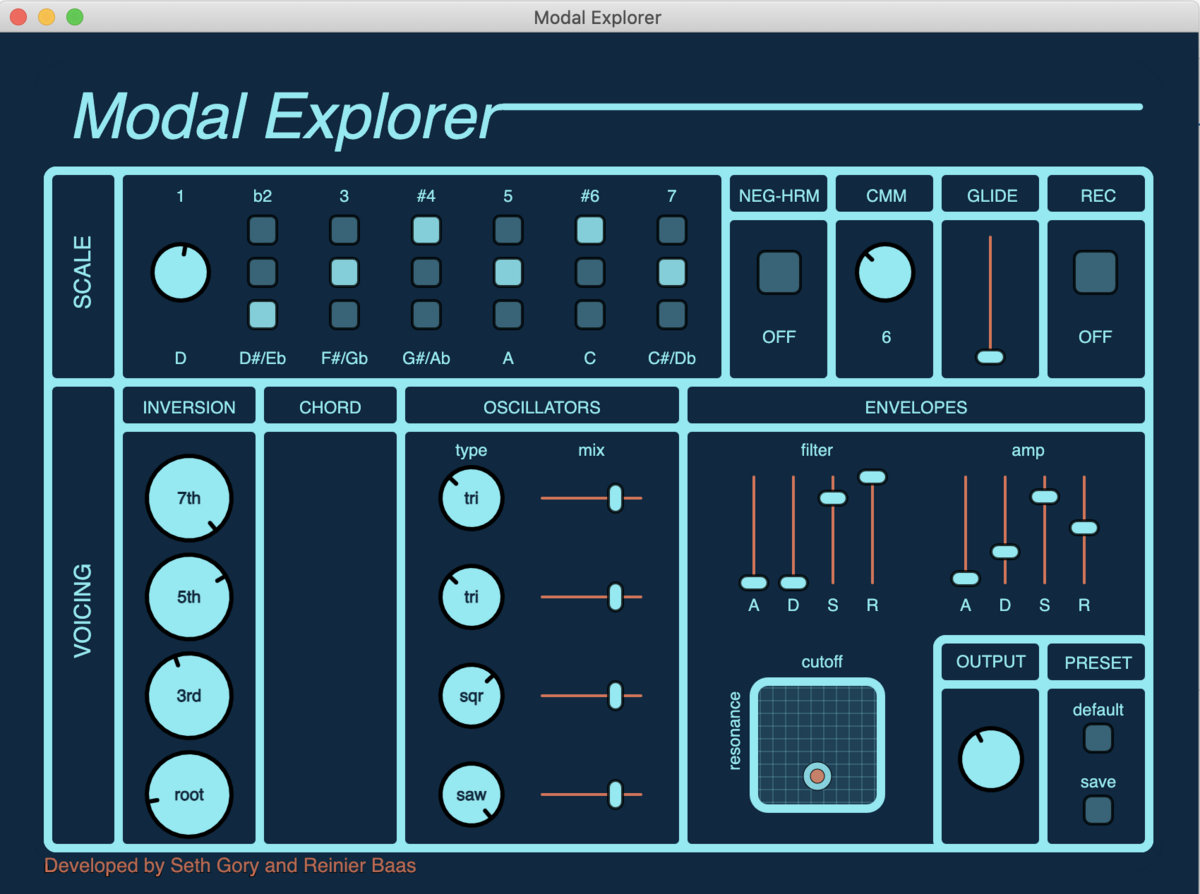Click the cutoff resonance XY pad dot

pyautogui.click(x=817, y=776)
